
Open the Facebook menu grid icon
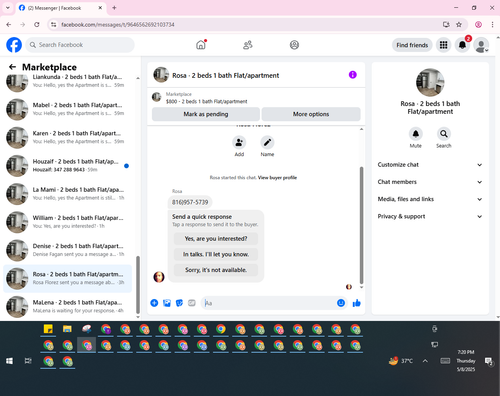[x=443, y=45]
